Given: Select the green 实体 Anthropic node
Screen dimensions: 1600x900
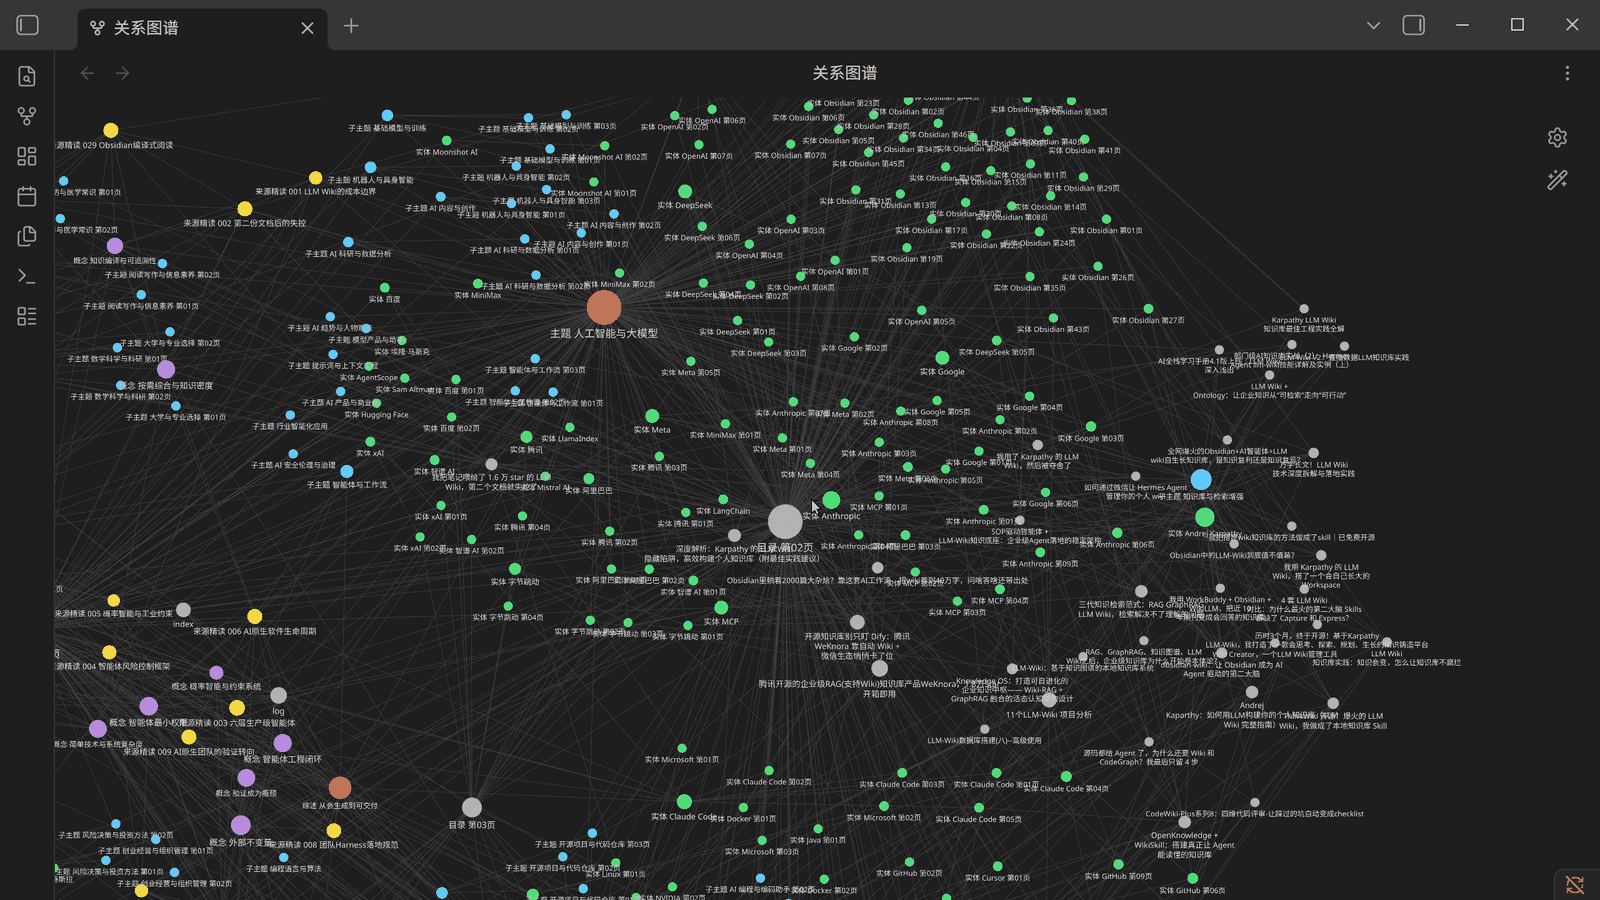Looking at the screenshot, I should tap(831, 500).
